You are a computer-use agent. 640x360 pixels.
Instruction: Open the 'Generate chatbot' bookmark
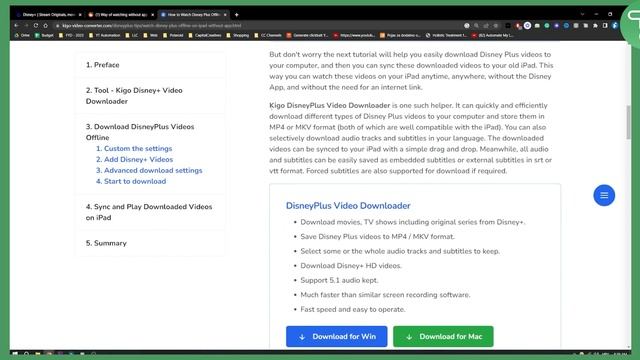(x=307, y=36)
